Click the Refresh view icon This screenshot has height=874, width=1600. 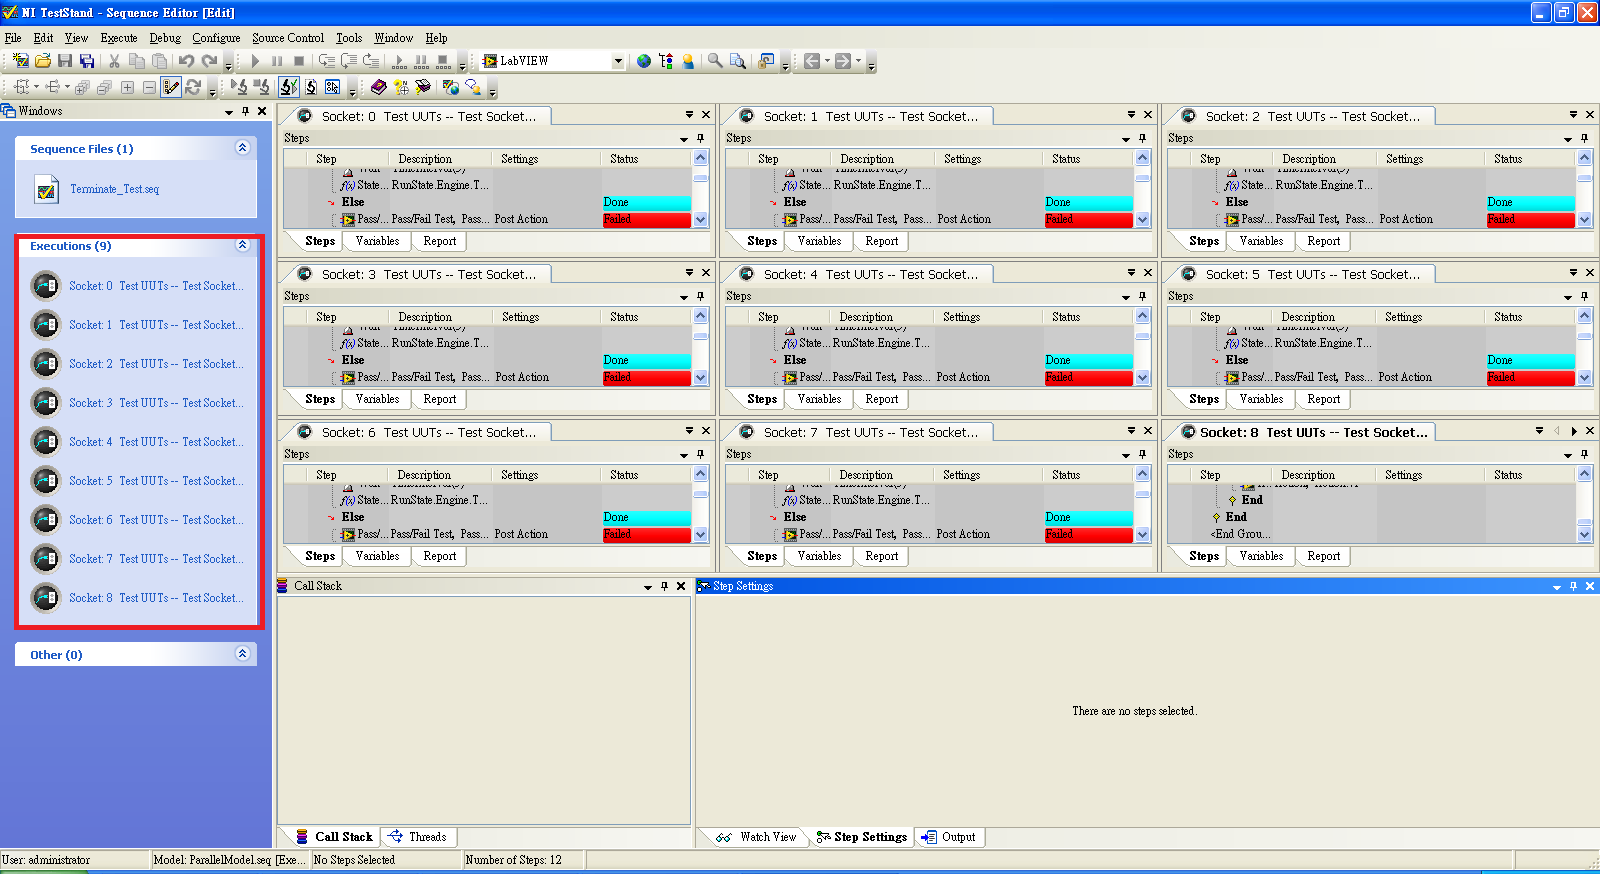193,87
